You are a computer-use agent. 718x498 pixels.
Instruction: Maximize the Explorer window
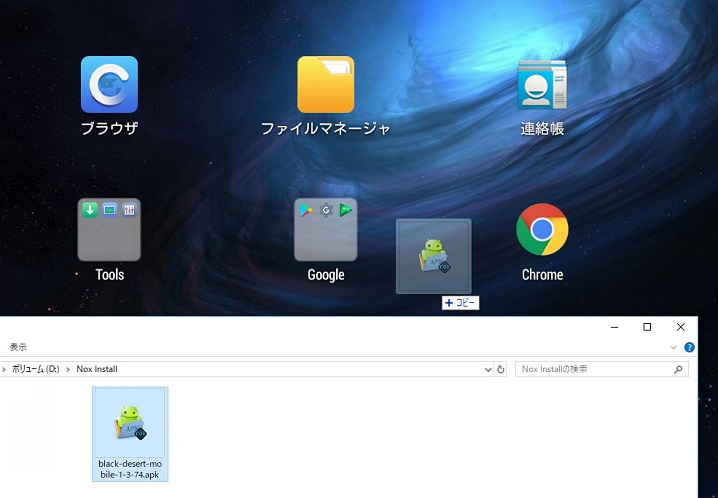click(x=647, y=327)
